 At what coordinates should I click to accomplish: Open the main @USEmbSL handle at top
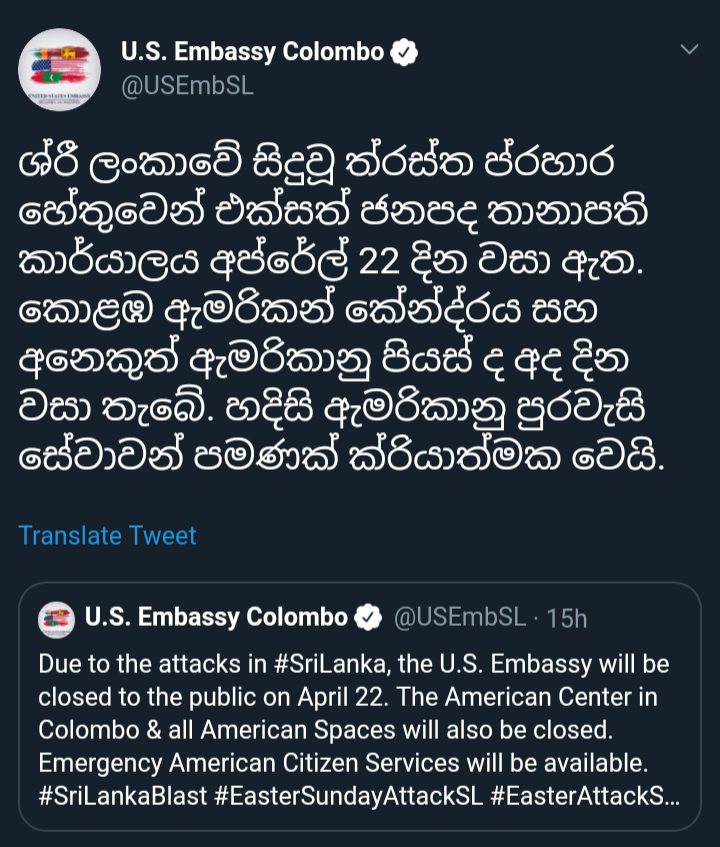[x=187, y=86]
